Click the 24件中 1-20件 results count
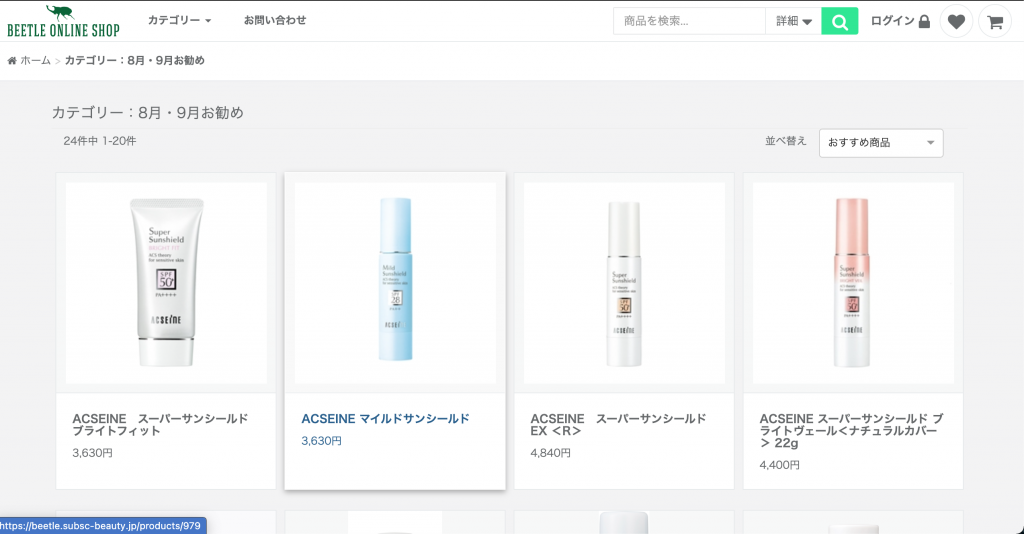The height and width of the screenshot is (534, 1024). tap(100, 141)
